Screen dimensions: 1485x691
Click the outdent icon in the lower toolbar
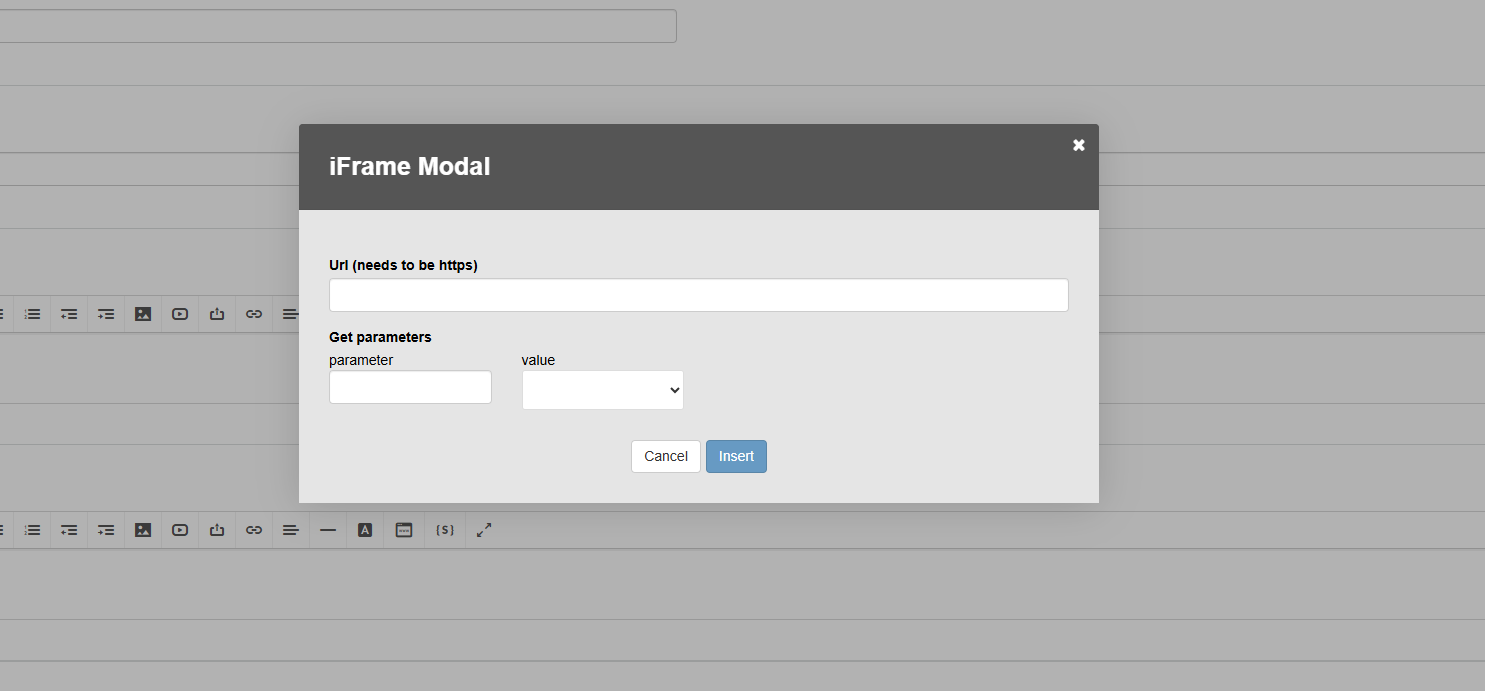(69, 530)
